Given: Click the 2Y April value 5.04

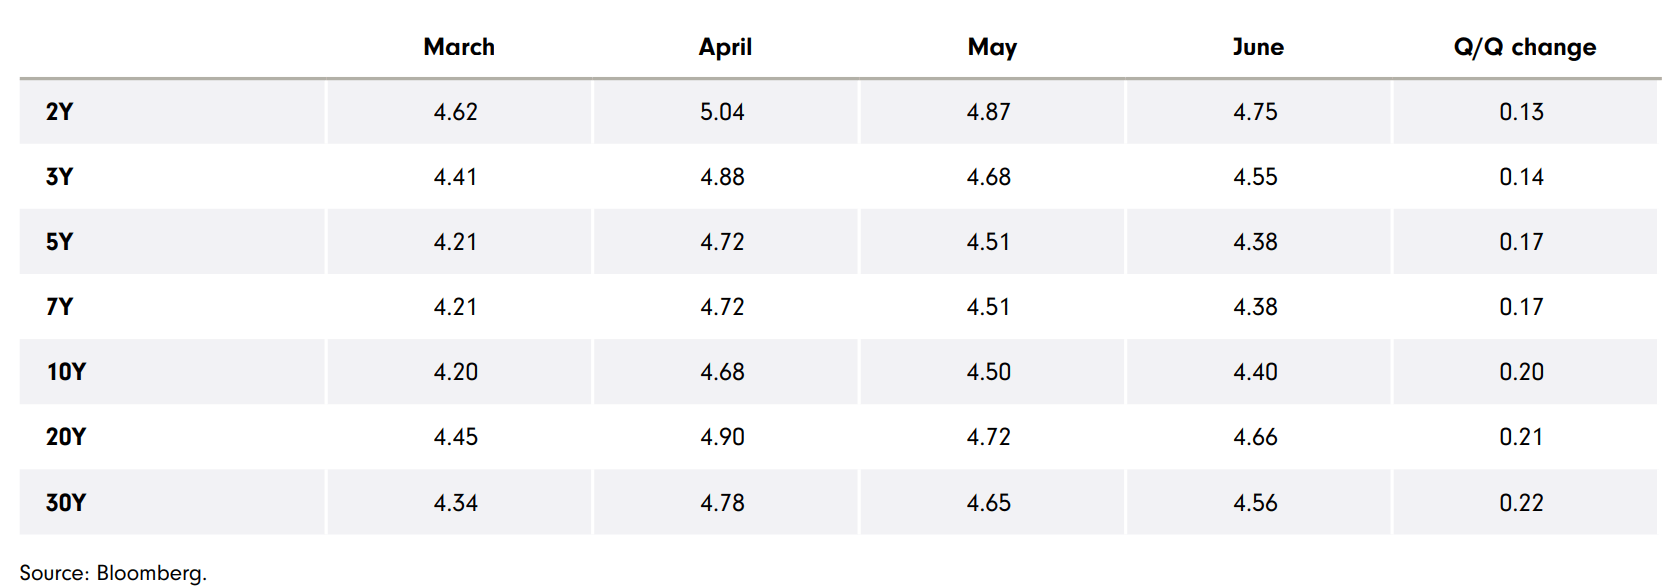Looking at the screenshot, I should click(x=722, y=112).
